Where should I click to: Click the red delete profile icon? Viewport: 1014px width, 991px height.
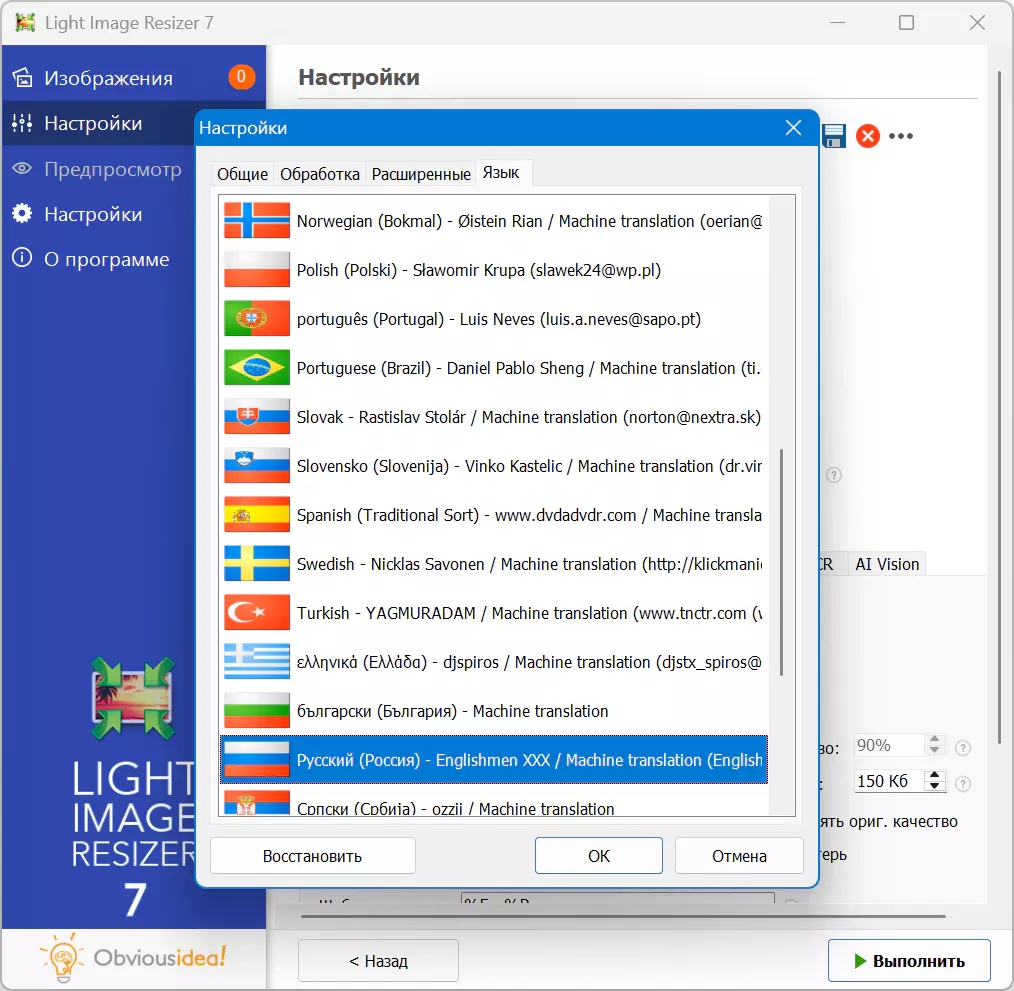pyautogui.click(x=868, y=136)
